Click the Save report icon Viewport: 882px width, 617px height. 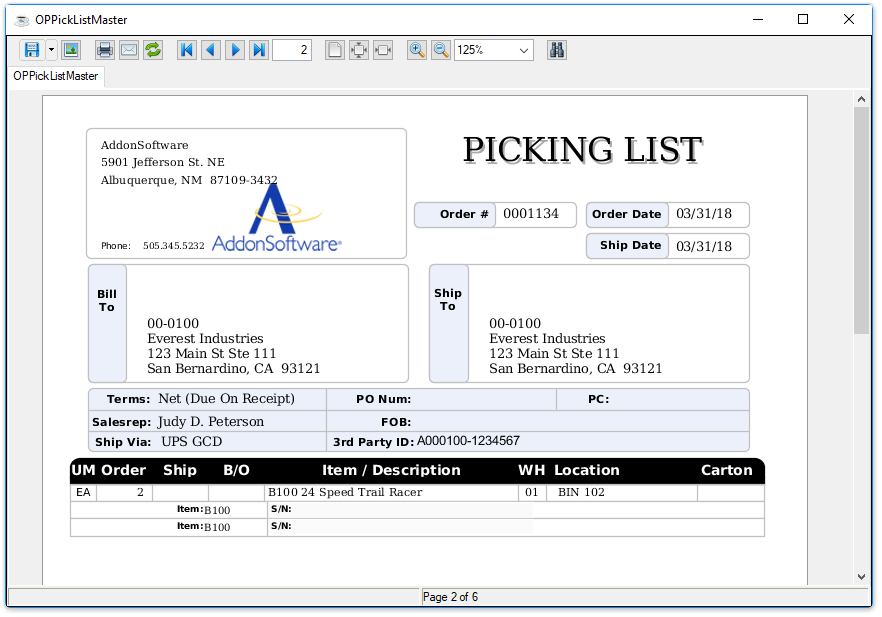click(31, 50)
